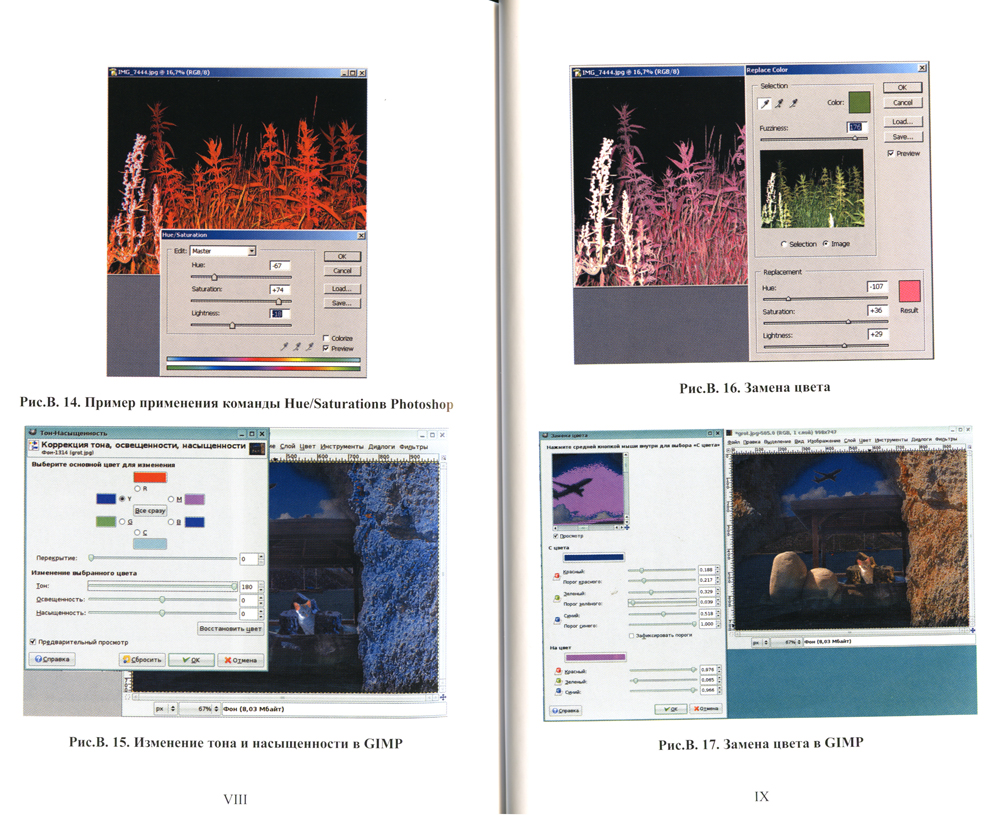Screen dimensions: 1000x815
Task: Click the pink Result color swatch
Action: click(908, 291)
